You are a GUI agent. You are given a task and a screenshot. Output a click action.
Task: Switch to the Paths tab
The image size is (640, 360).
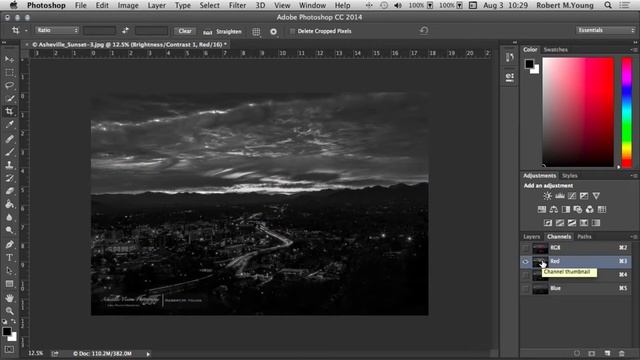tap(584, 237)
